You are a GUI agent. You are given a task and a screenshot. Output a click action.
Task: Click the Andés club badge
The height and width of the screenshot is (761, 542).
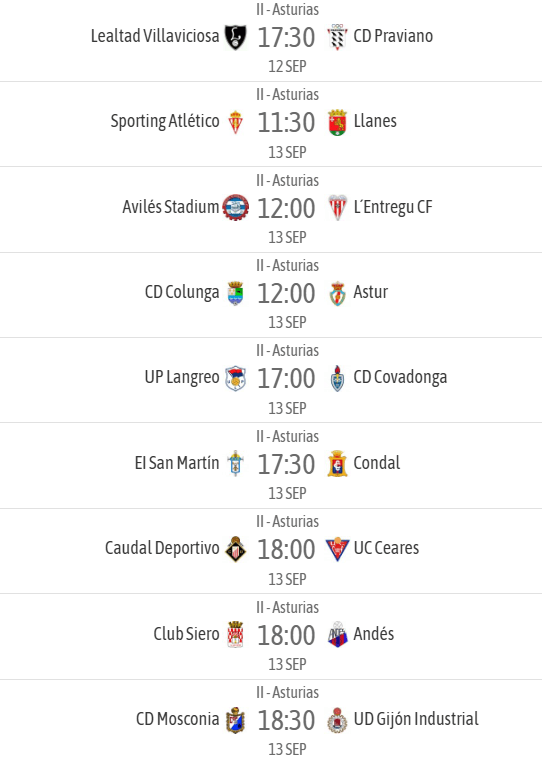pos(337,634)
